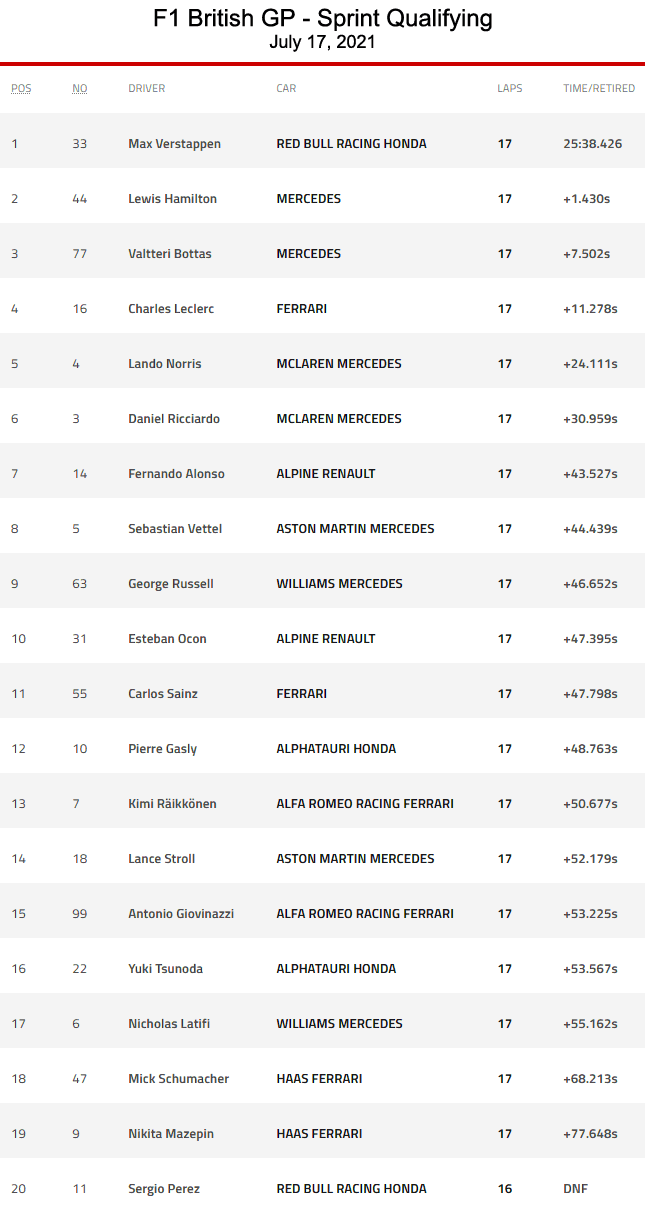The image size is (645, 1208).
Task: Select the DRIVER column header
Action: click(147, 88)
